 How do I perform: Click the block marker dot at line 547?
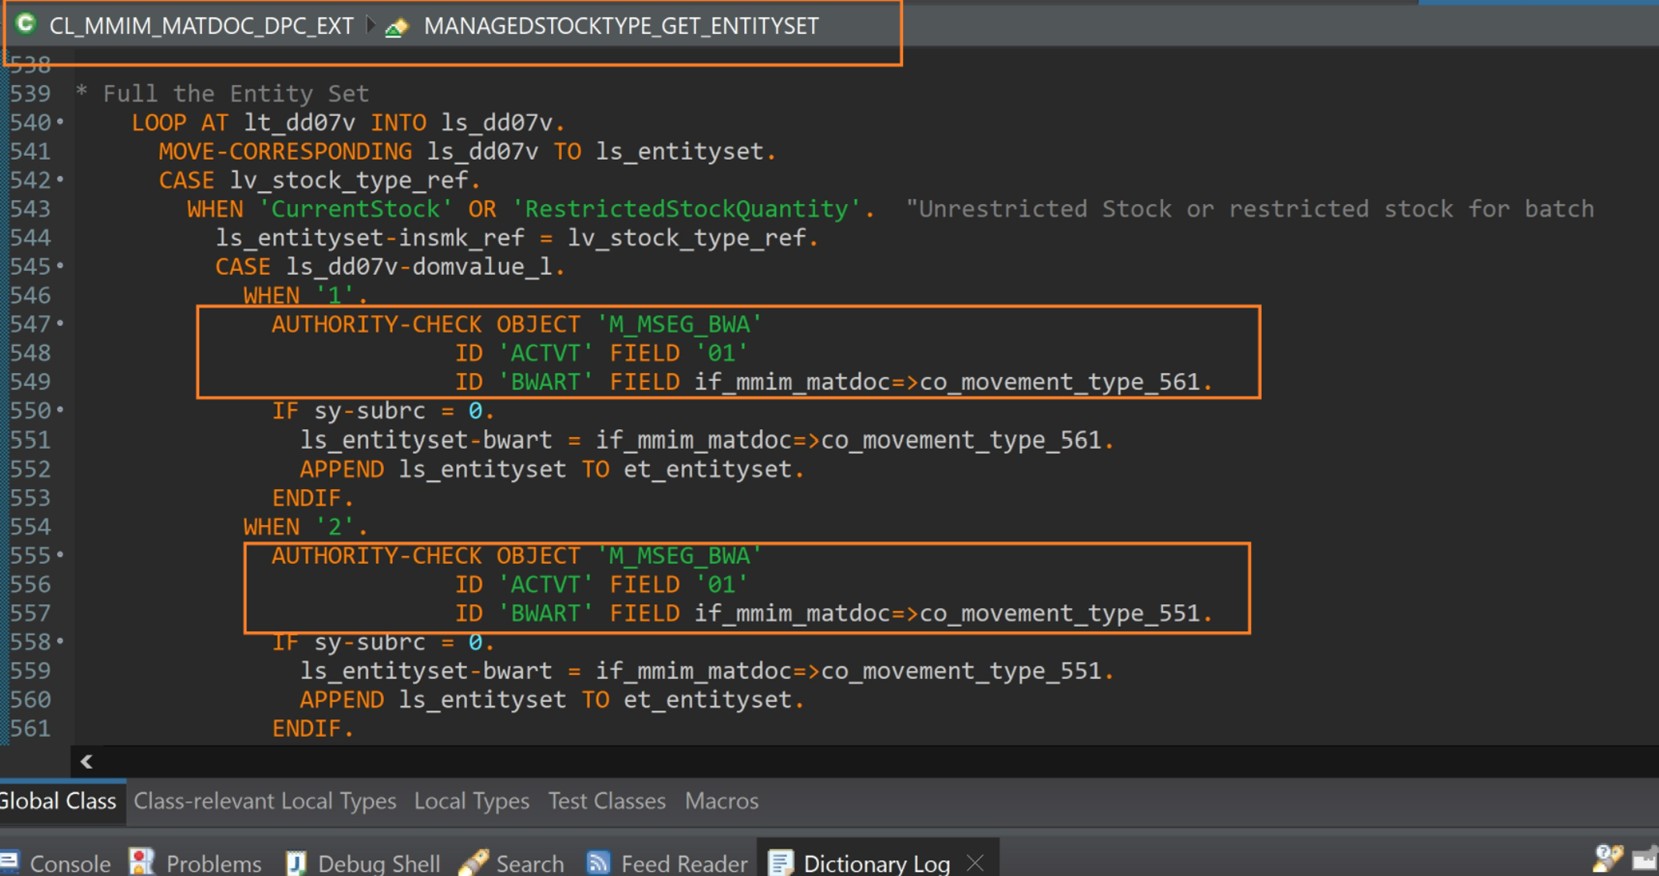click(60, 324)
